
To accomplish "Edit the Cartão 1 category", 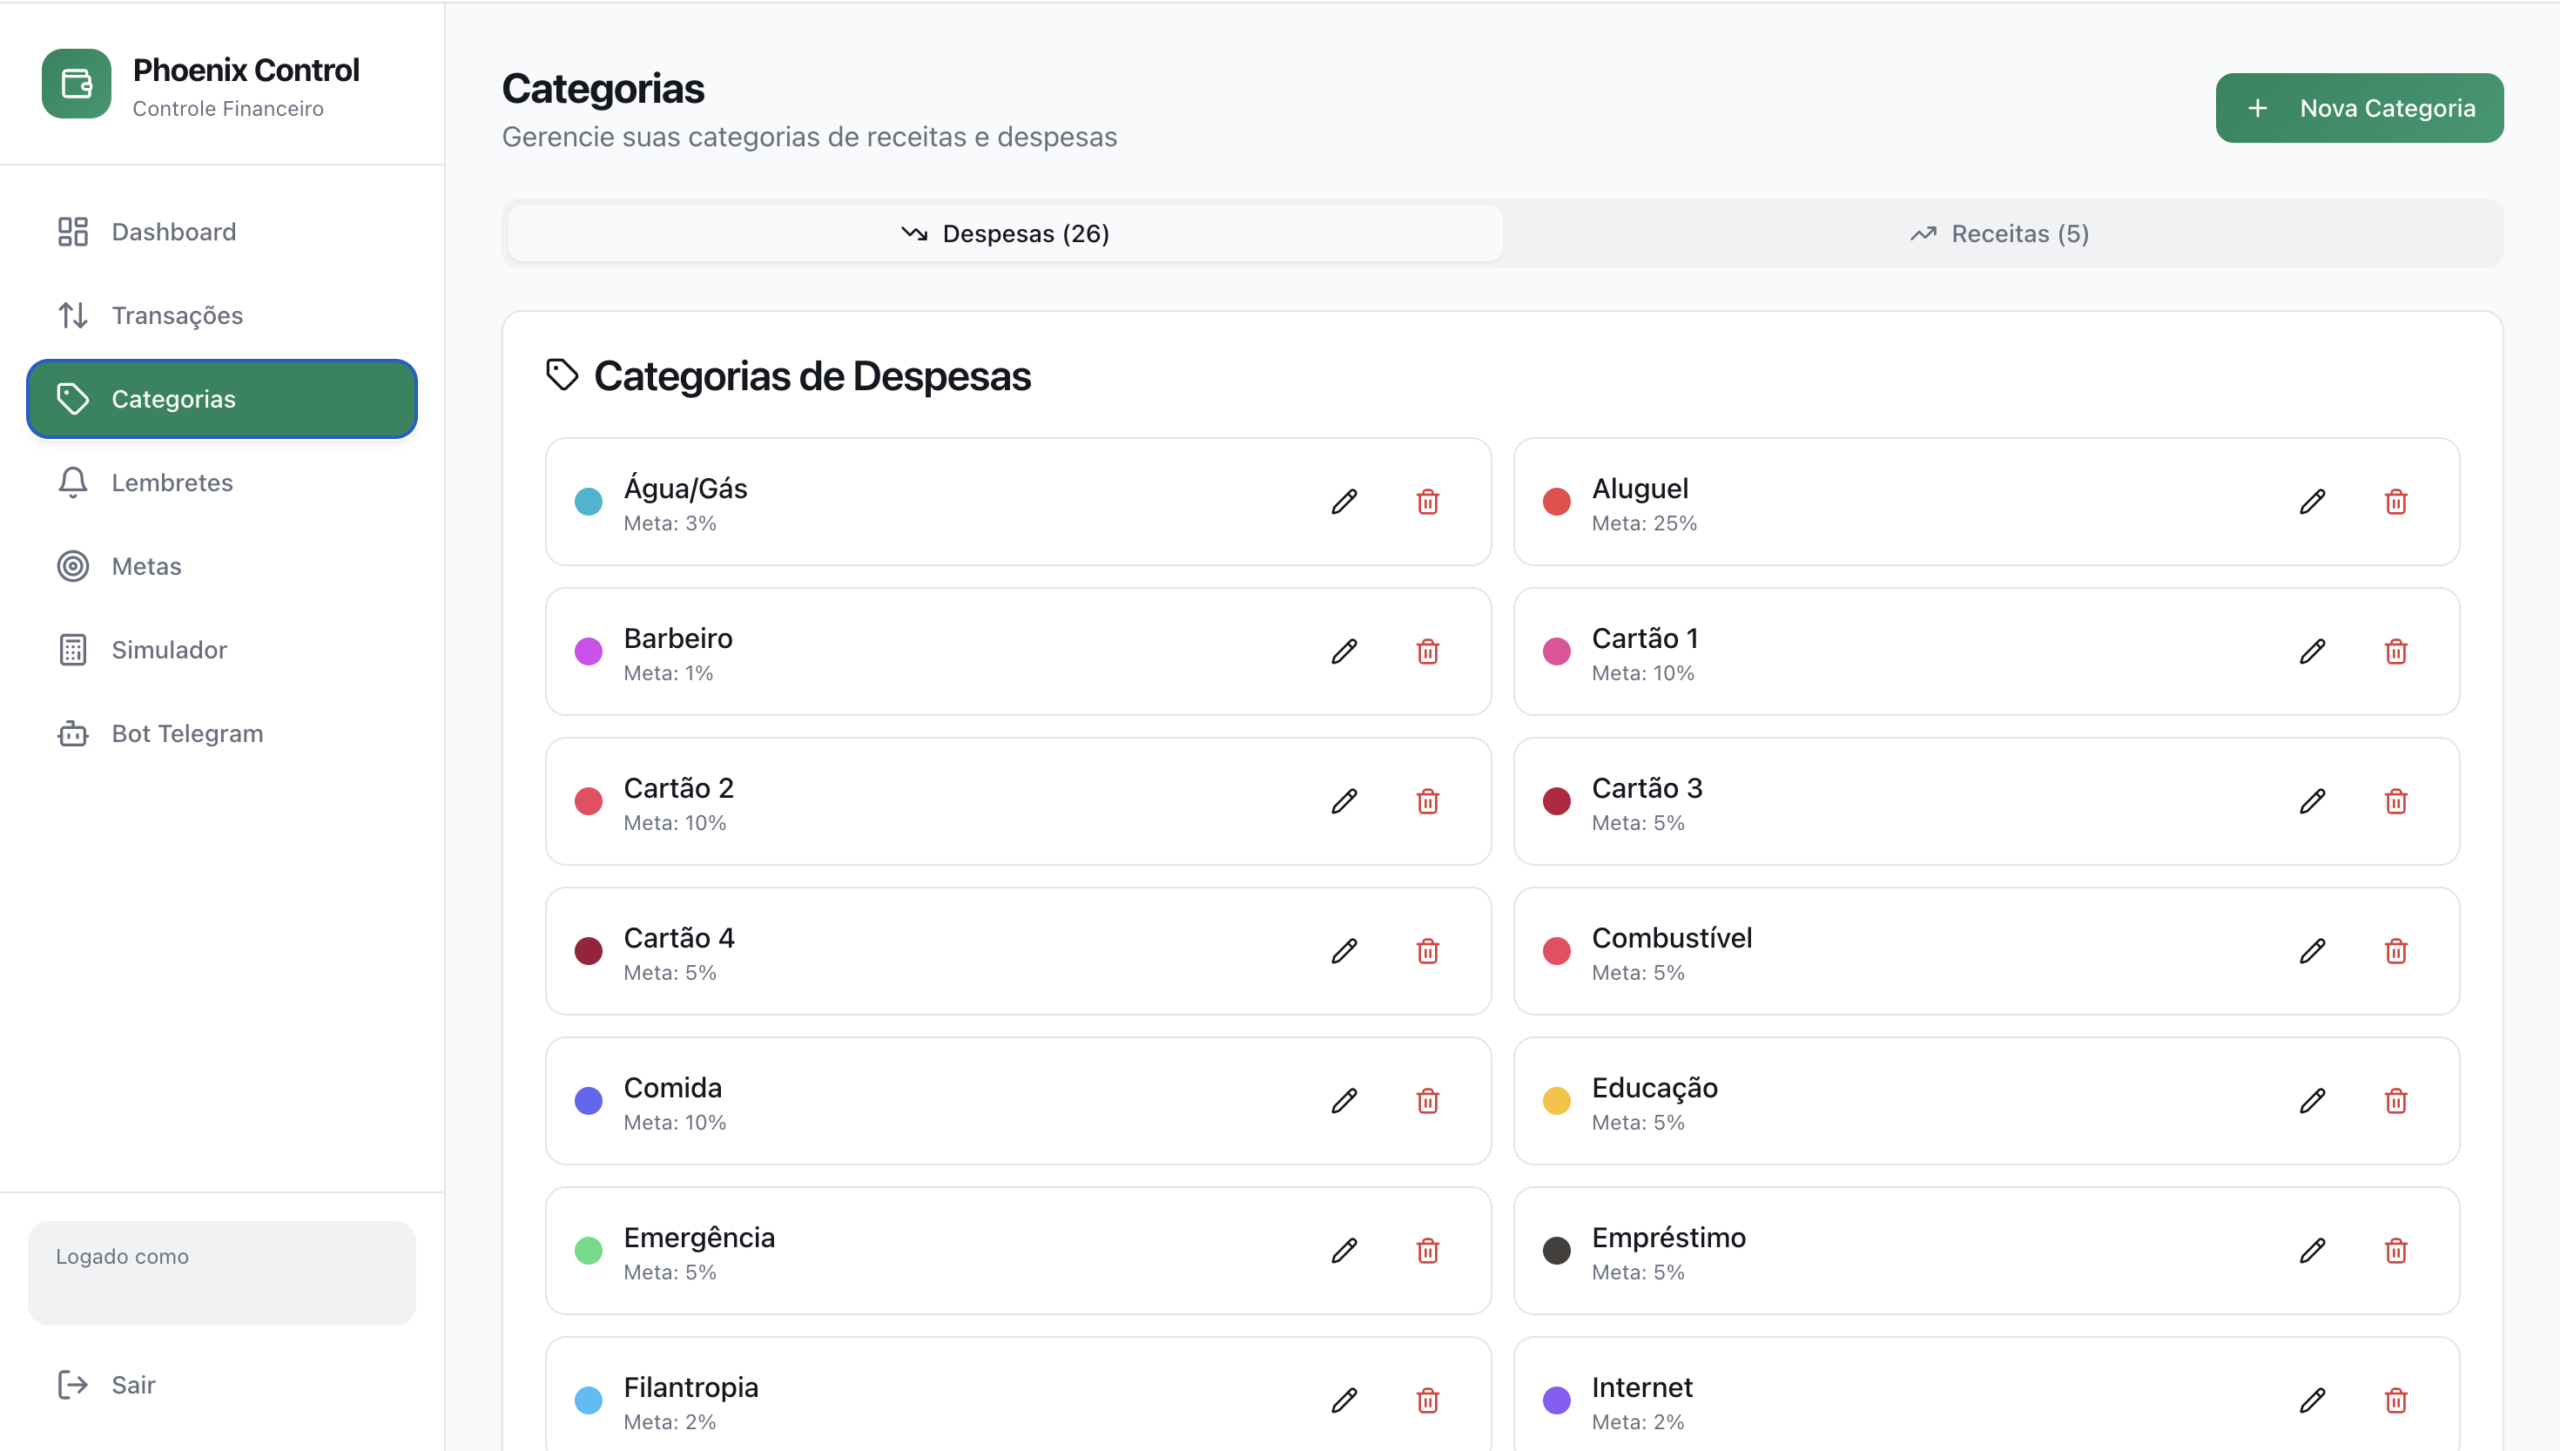I will click(x=2312, y=651).
